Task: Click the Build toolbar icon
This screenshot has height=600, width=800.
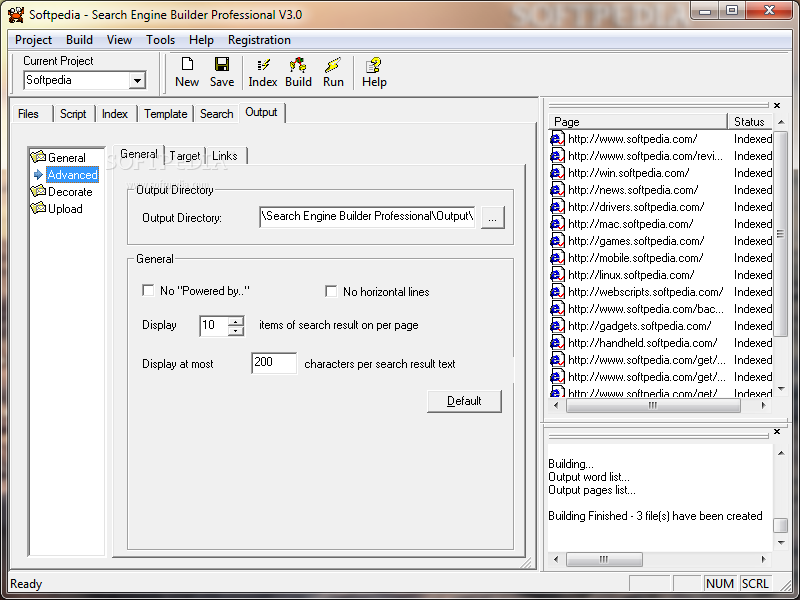Action: coord(298,65)
